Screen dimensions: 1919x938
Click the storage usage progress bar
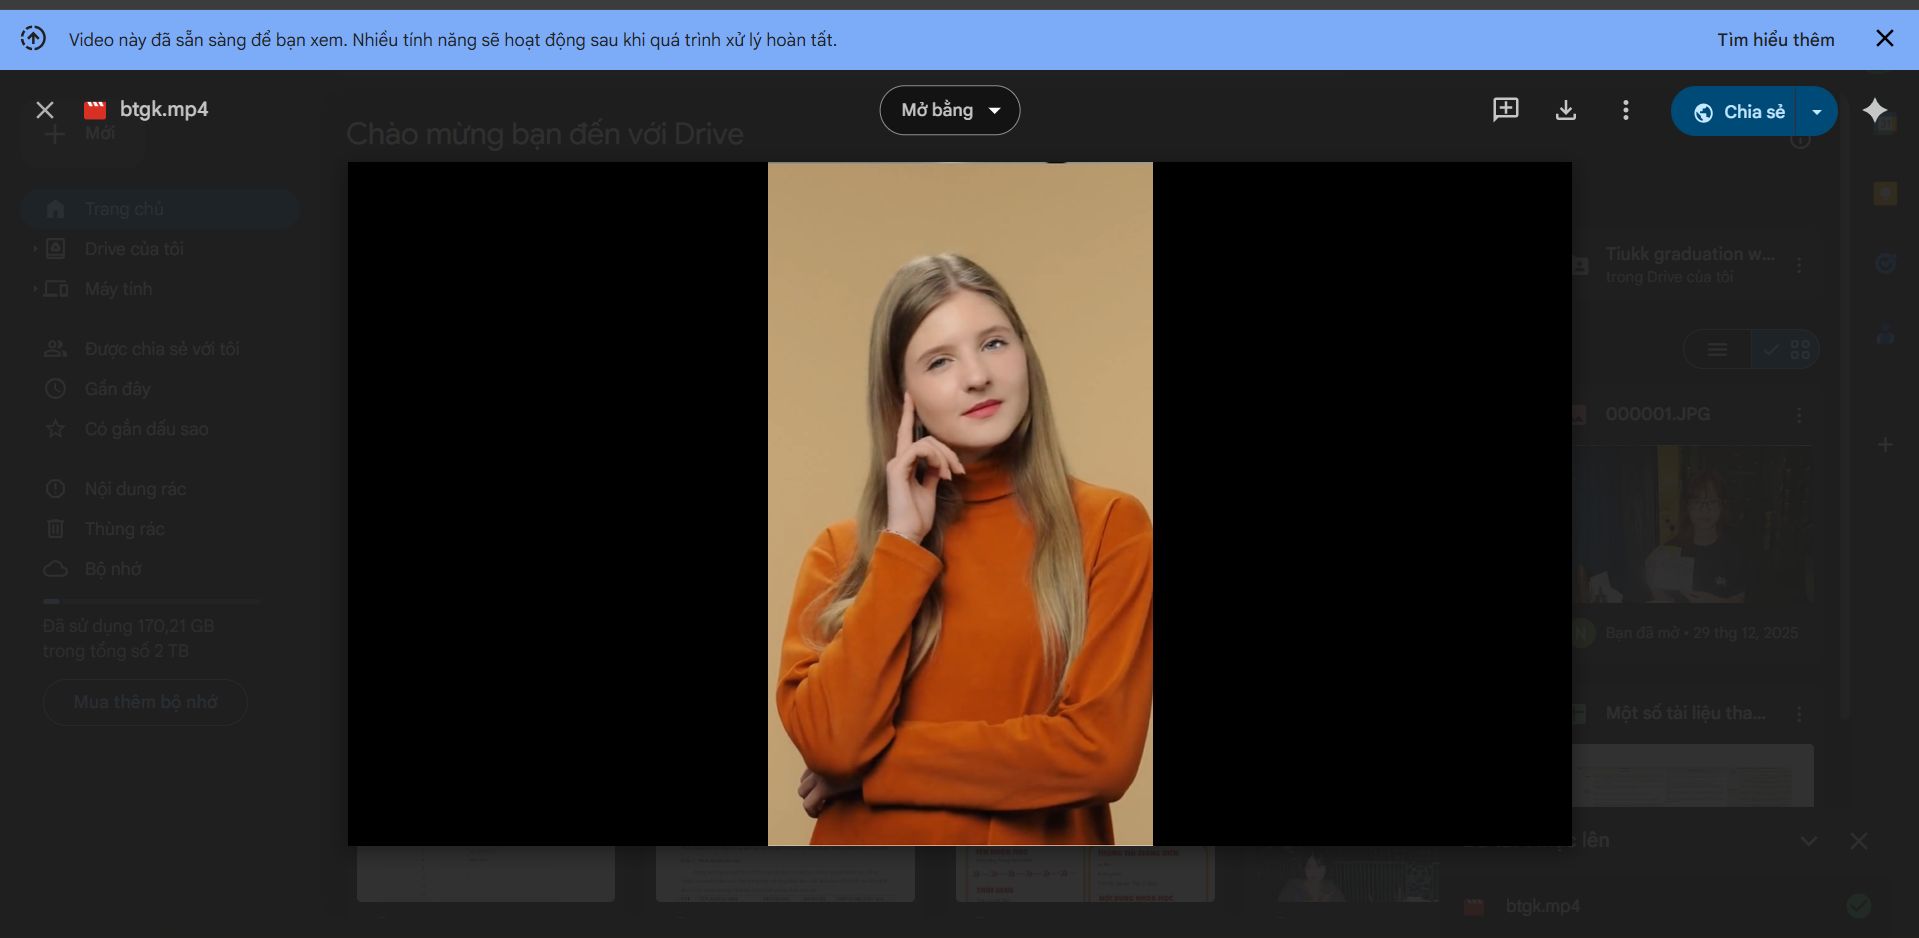pos(152,601)
